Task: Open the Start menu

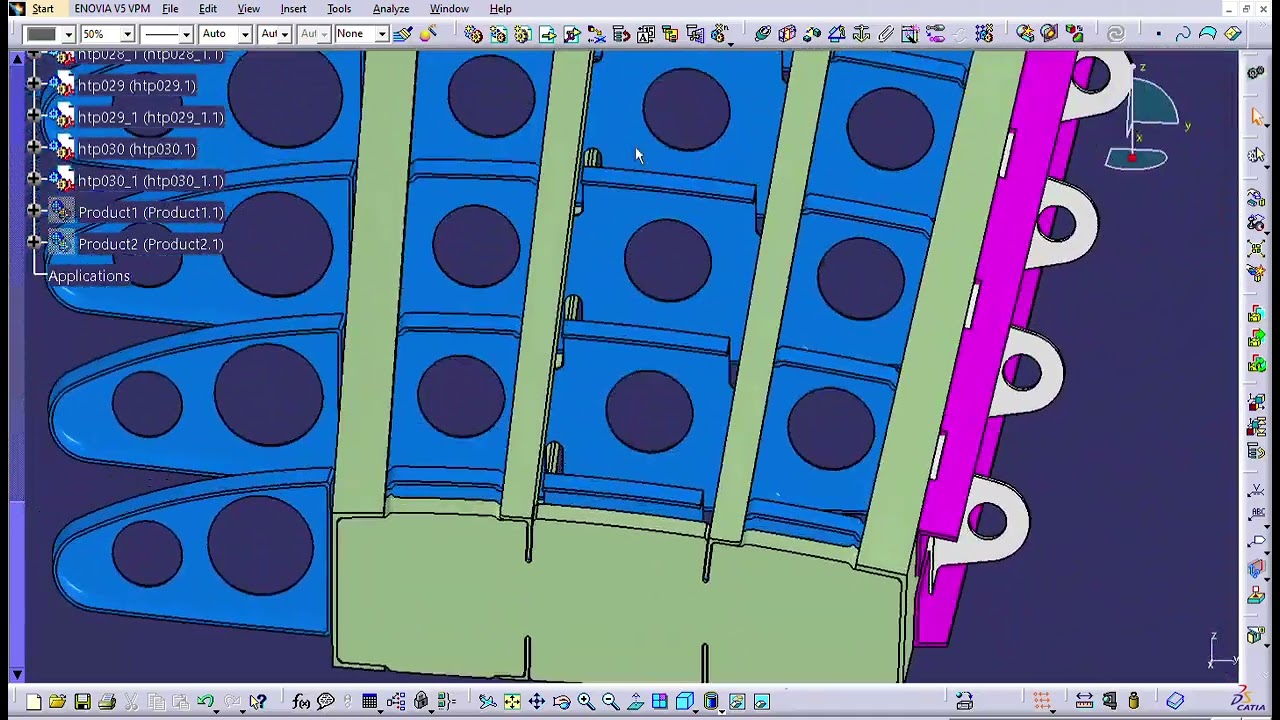Action: 42,9
